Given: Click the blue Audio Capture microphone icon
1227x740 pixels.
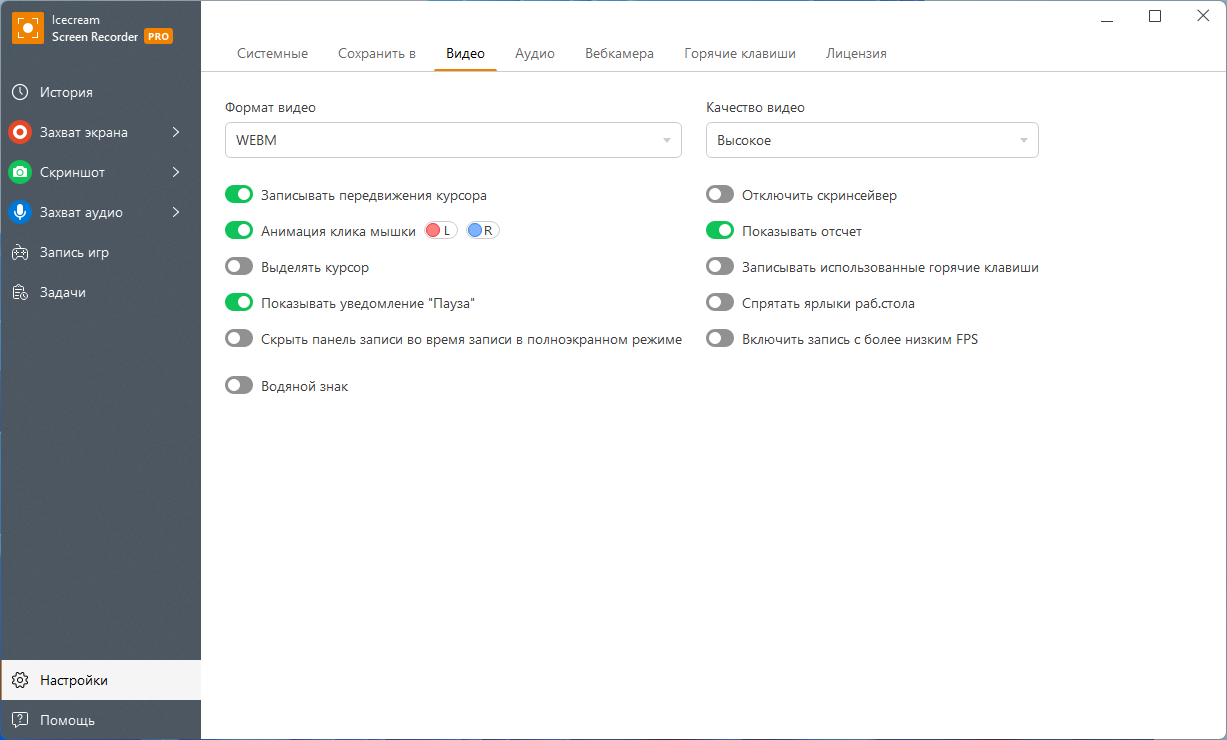Looking at the screenshot, I should tap(20, 212).
